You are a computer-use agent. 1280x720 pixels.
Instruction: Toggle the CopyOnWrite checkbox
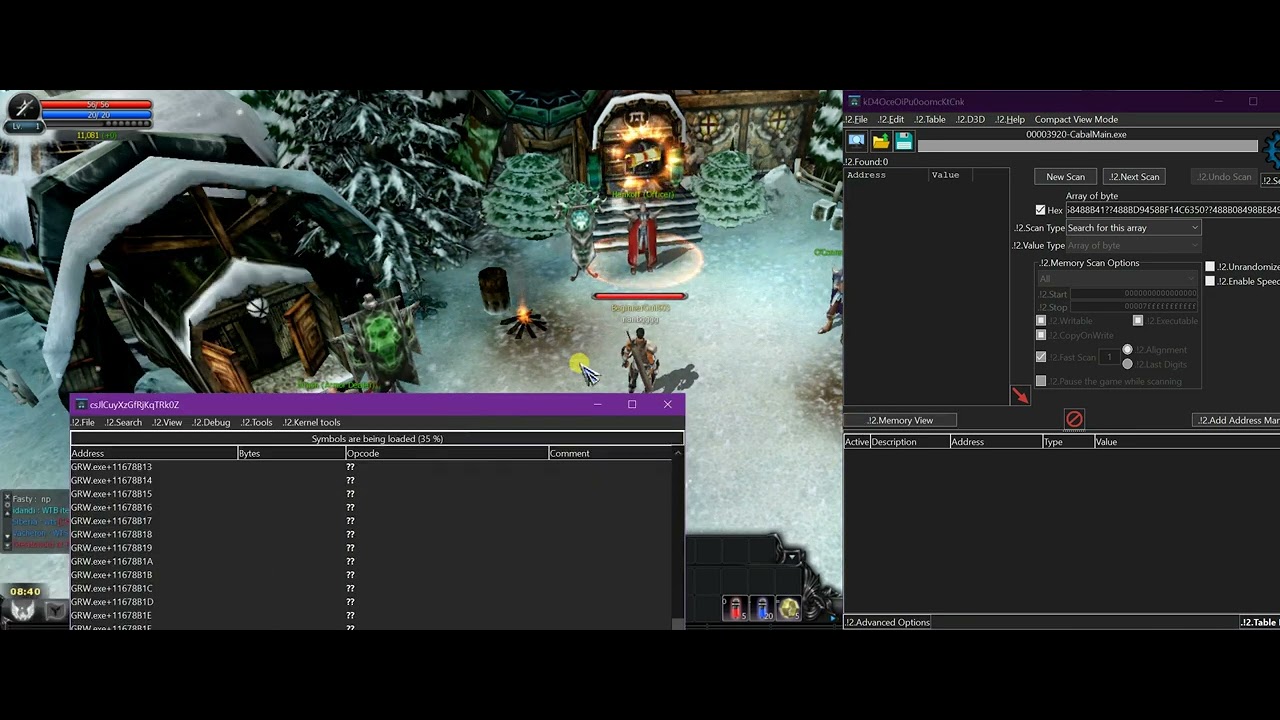click(1041, 335)
